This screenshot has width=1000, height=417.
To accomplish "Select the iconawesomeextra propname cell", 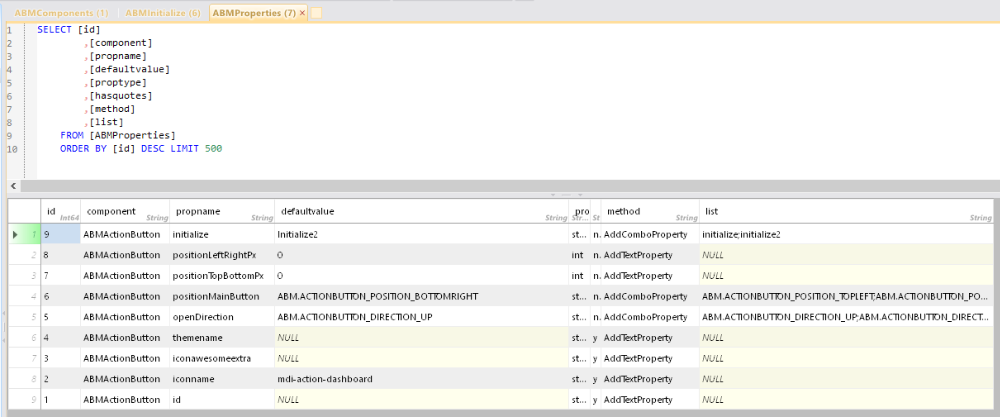I will click(x=222, y=358).
